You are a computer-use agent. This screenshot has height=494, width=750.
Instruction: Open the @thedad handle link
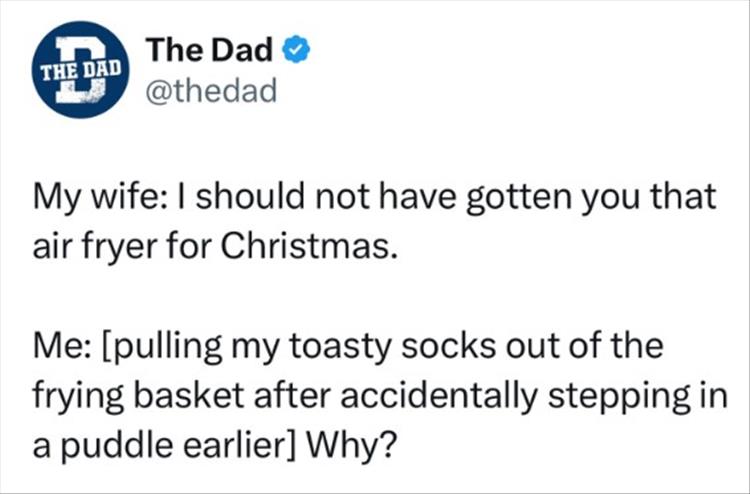[210, 92]
